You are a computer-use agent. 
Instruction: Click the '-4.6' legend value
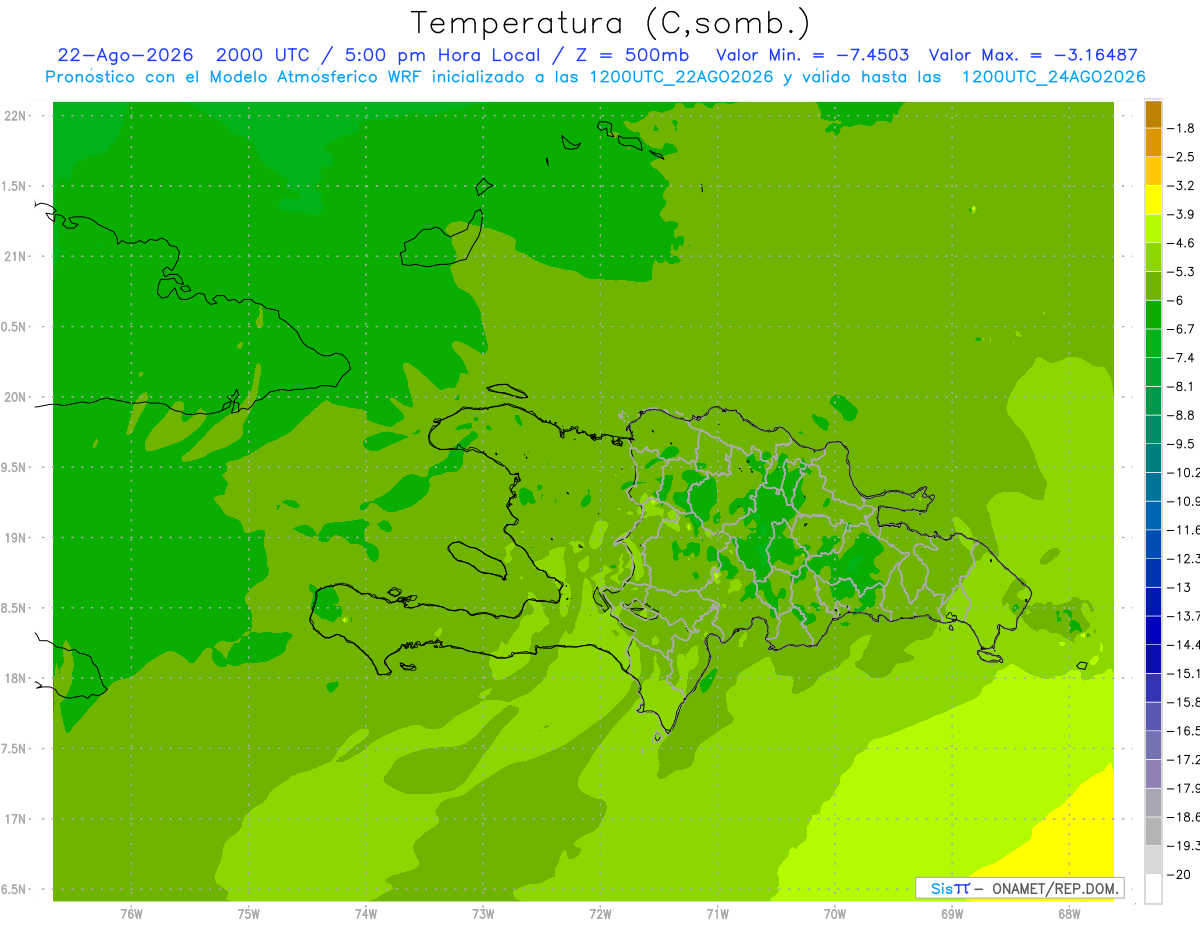[1182, 243]
